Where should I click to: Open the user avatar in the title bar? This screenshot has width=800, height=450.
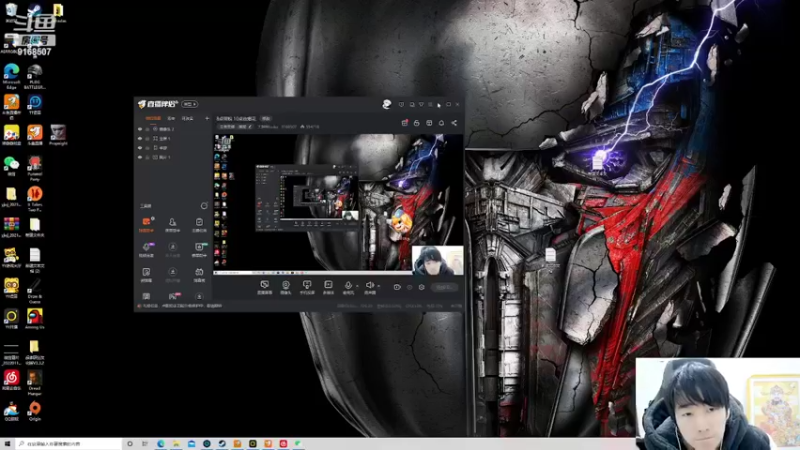387,104
